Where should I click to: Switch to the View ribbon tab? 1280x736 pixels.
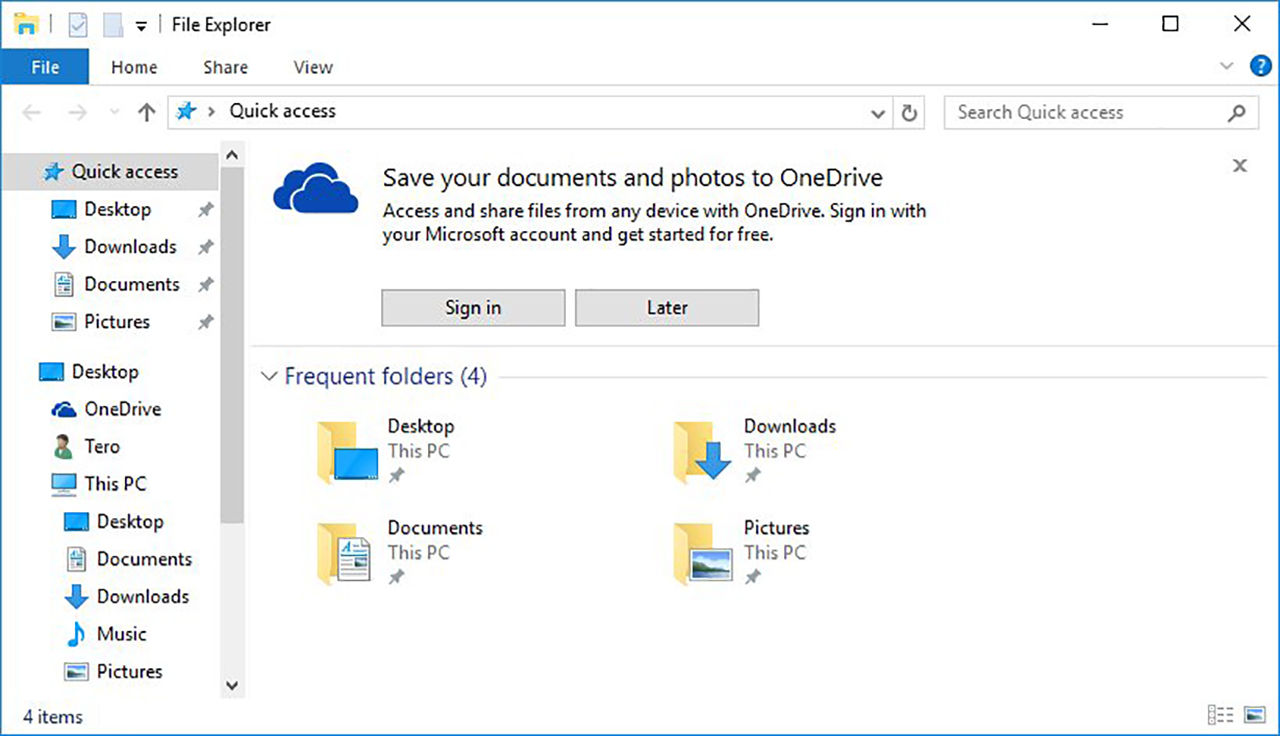pos(312,67)
